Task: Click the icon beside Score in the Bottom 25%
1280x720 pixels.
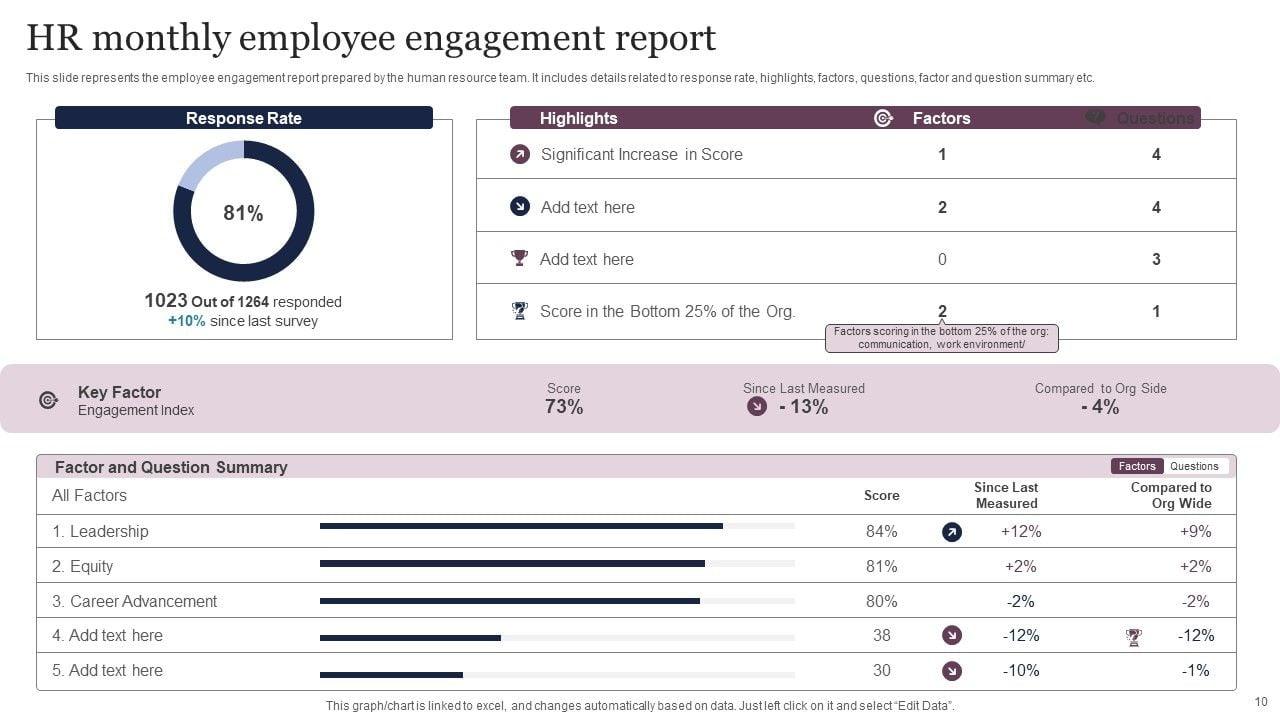Action: [519, 311]
